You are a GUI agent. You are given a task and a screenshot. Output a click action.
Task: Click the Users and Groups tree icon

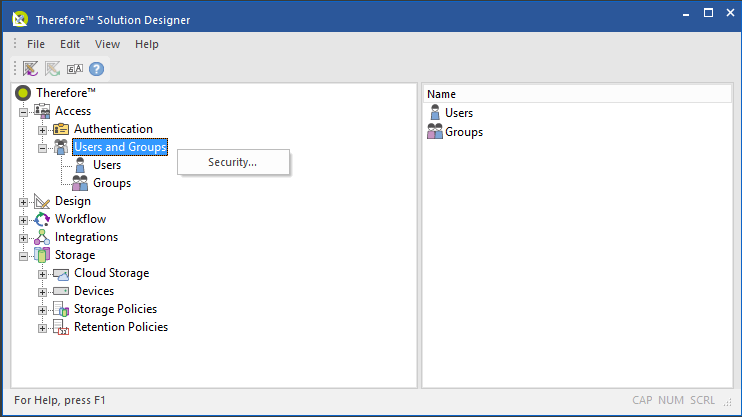(x=61, y=147)
